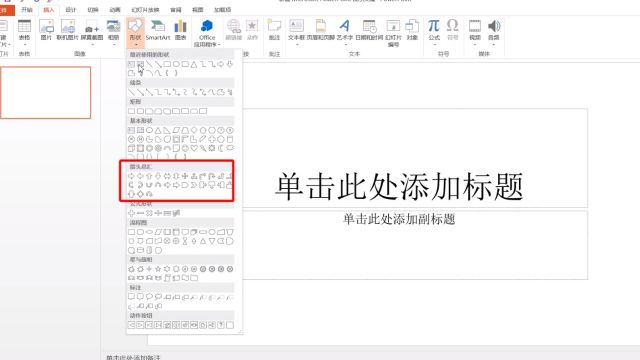Choose quad arrow in Block Arrows section
This screenshot has height=360, width=640.
coord(185,176)
